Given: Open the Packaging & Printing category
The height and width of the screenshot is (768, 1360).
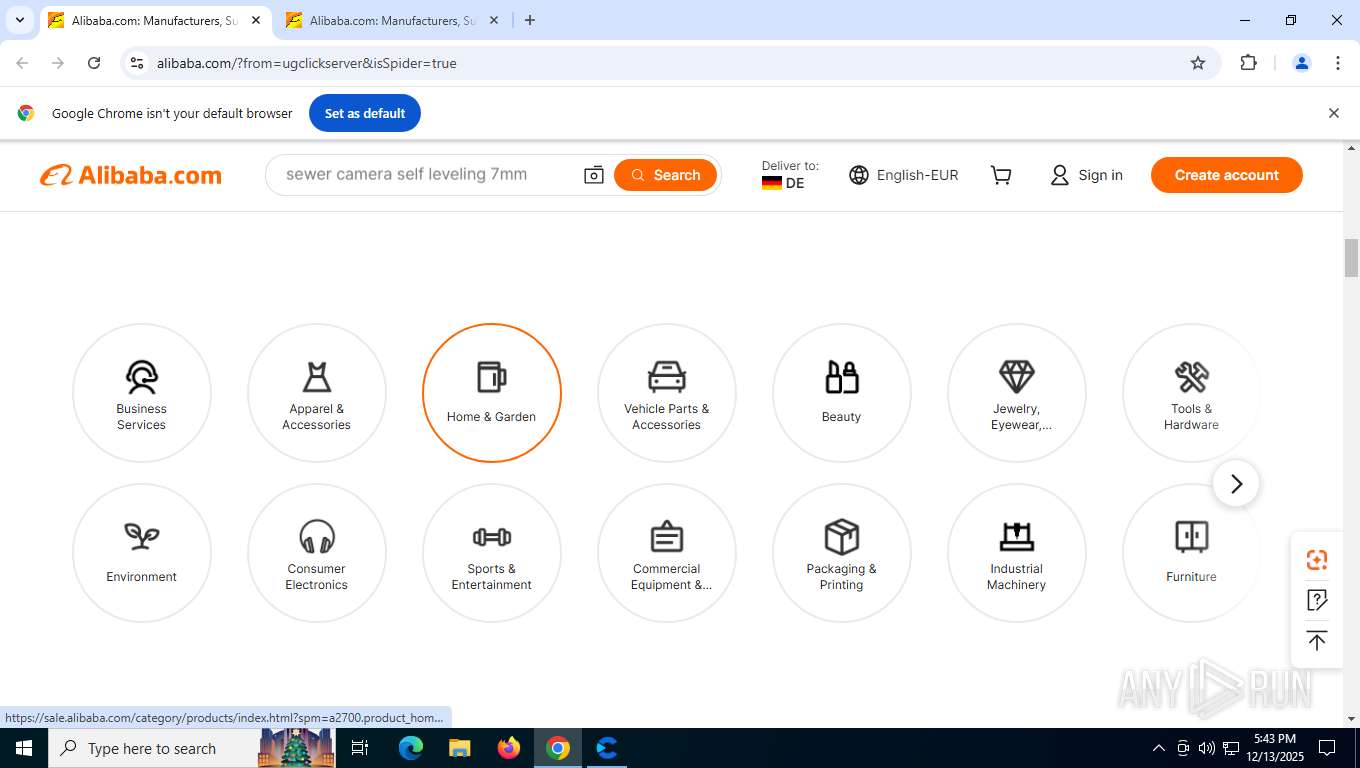Looking at the screenshot, I should [x=842, y=553].
